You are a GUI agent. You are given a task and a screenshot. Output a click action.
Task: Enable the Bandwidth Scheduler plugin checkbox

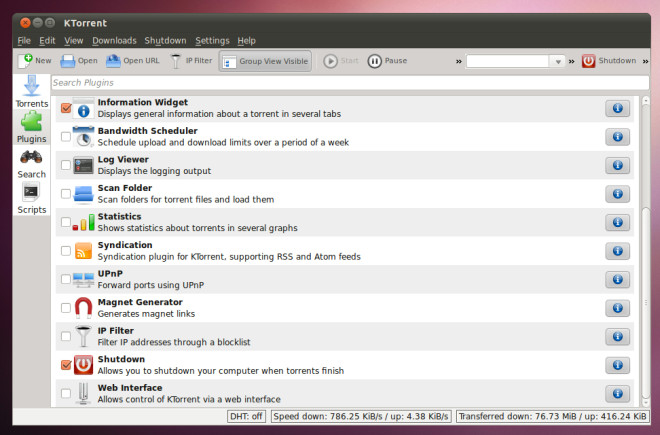click(66, 136)
